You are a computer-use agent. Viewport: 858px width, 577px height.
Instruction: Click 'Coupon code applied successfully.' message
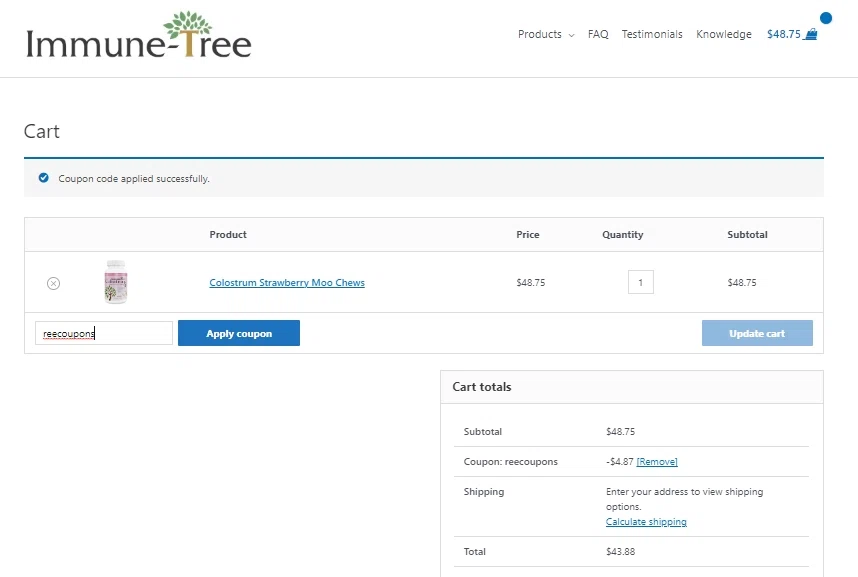[134, 178]
